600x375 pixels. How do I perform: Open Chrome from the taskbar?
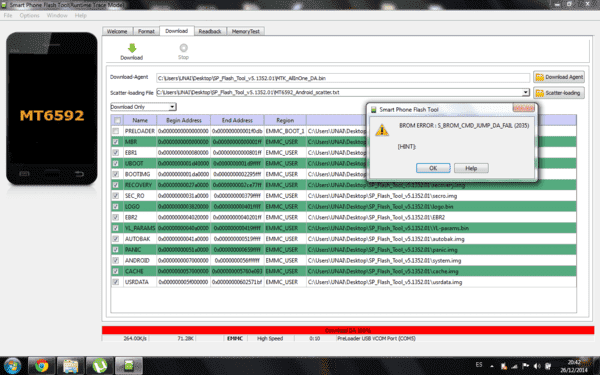coord(42,365)
